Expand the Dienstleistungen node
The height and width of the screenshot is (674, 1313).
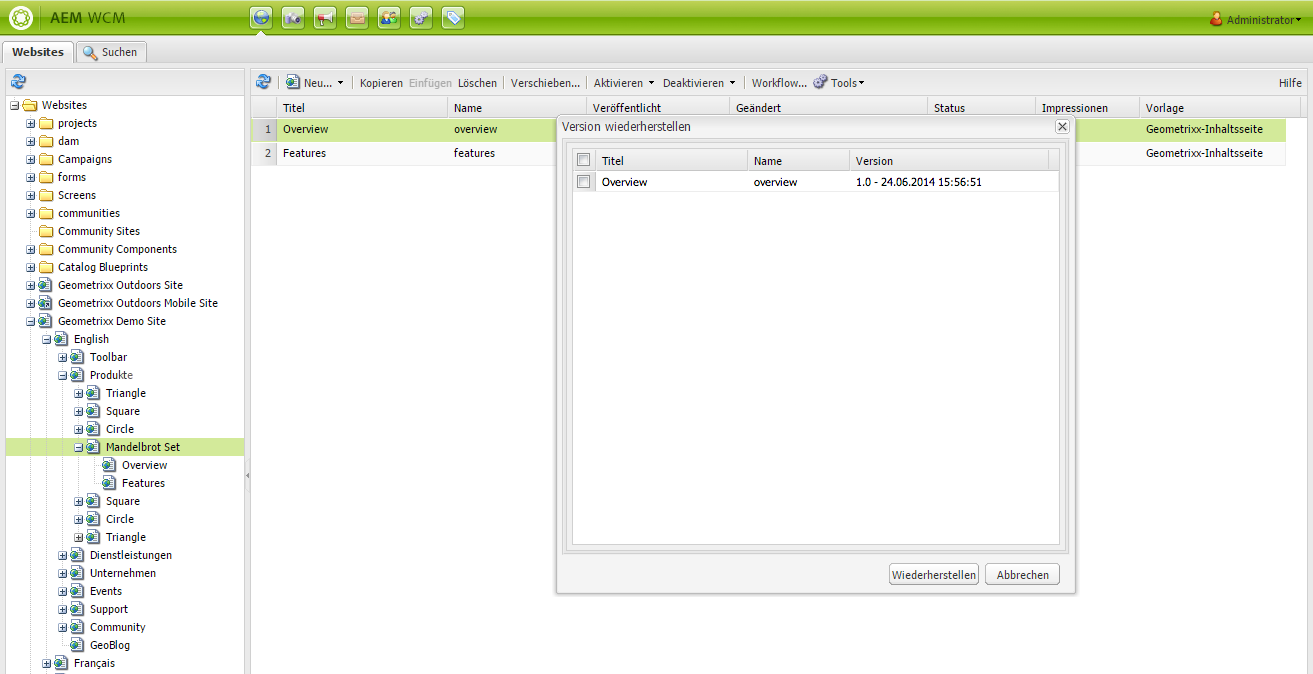(63, 555)
